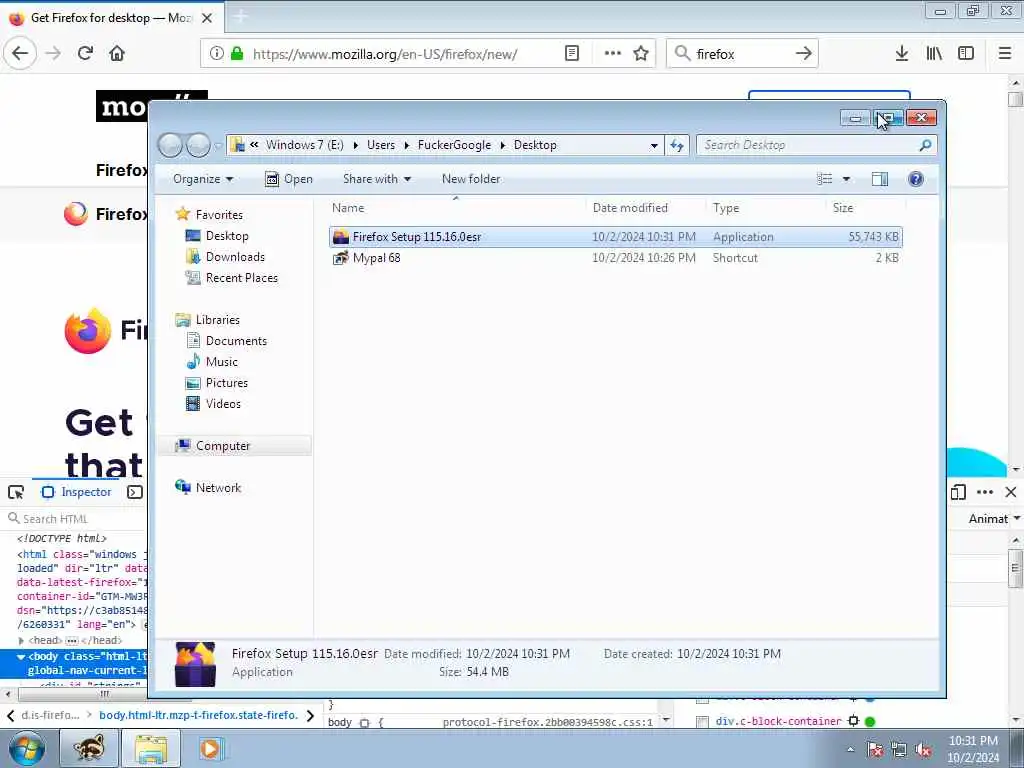Open page actions three-dot menu in URL bar

click(x=613, y=54)
